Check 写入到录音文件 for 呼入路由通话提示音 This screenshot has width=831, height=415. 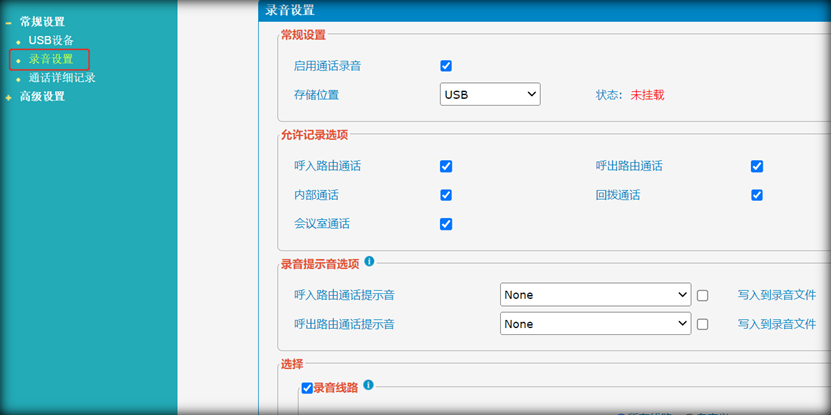(702, 296)
